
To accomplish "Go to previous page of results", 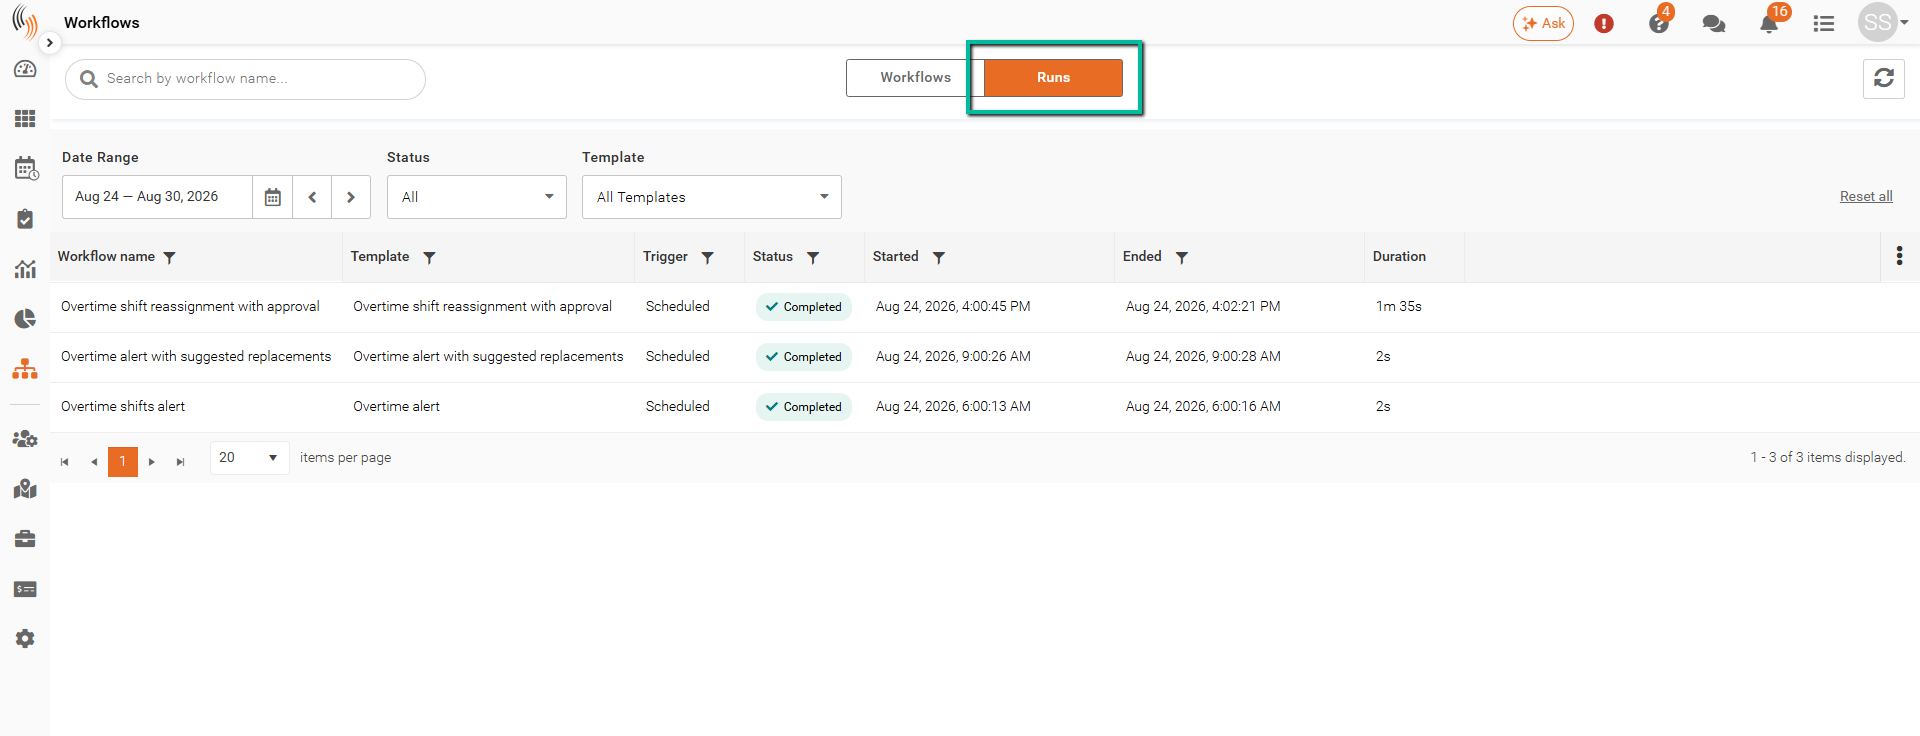I will click(94, 462).
